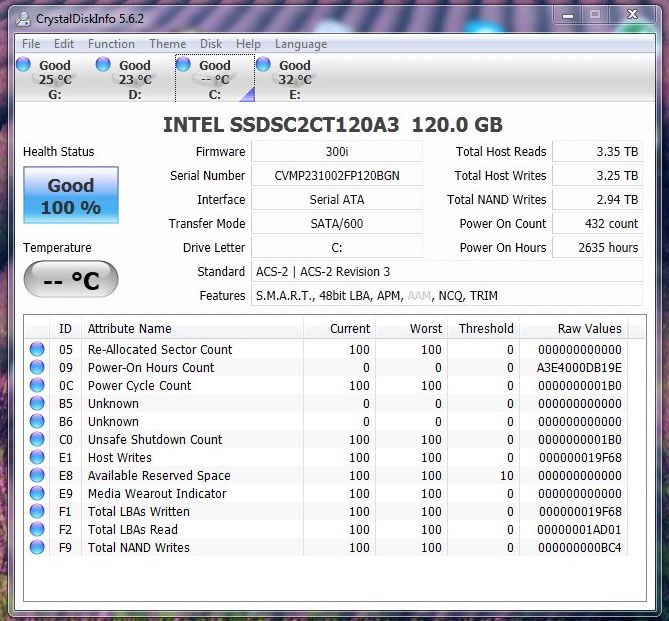The image size is (669, 621).
Task: Click the Standard field ACS-2 Revision 3
Action: pos(447,271)
